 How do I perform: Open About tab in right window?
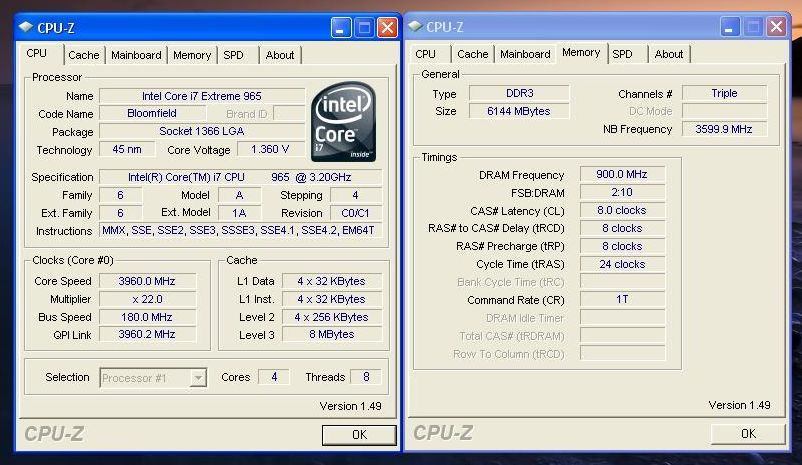(669, 54)
